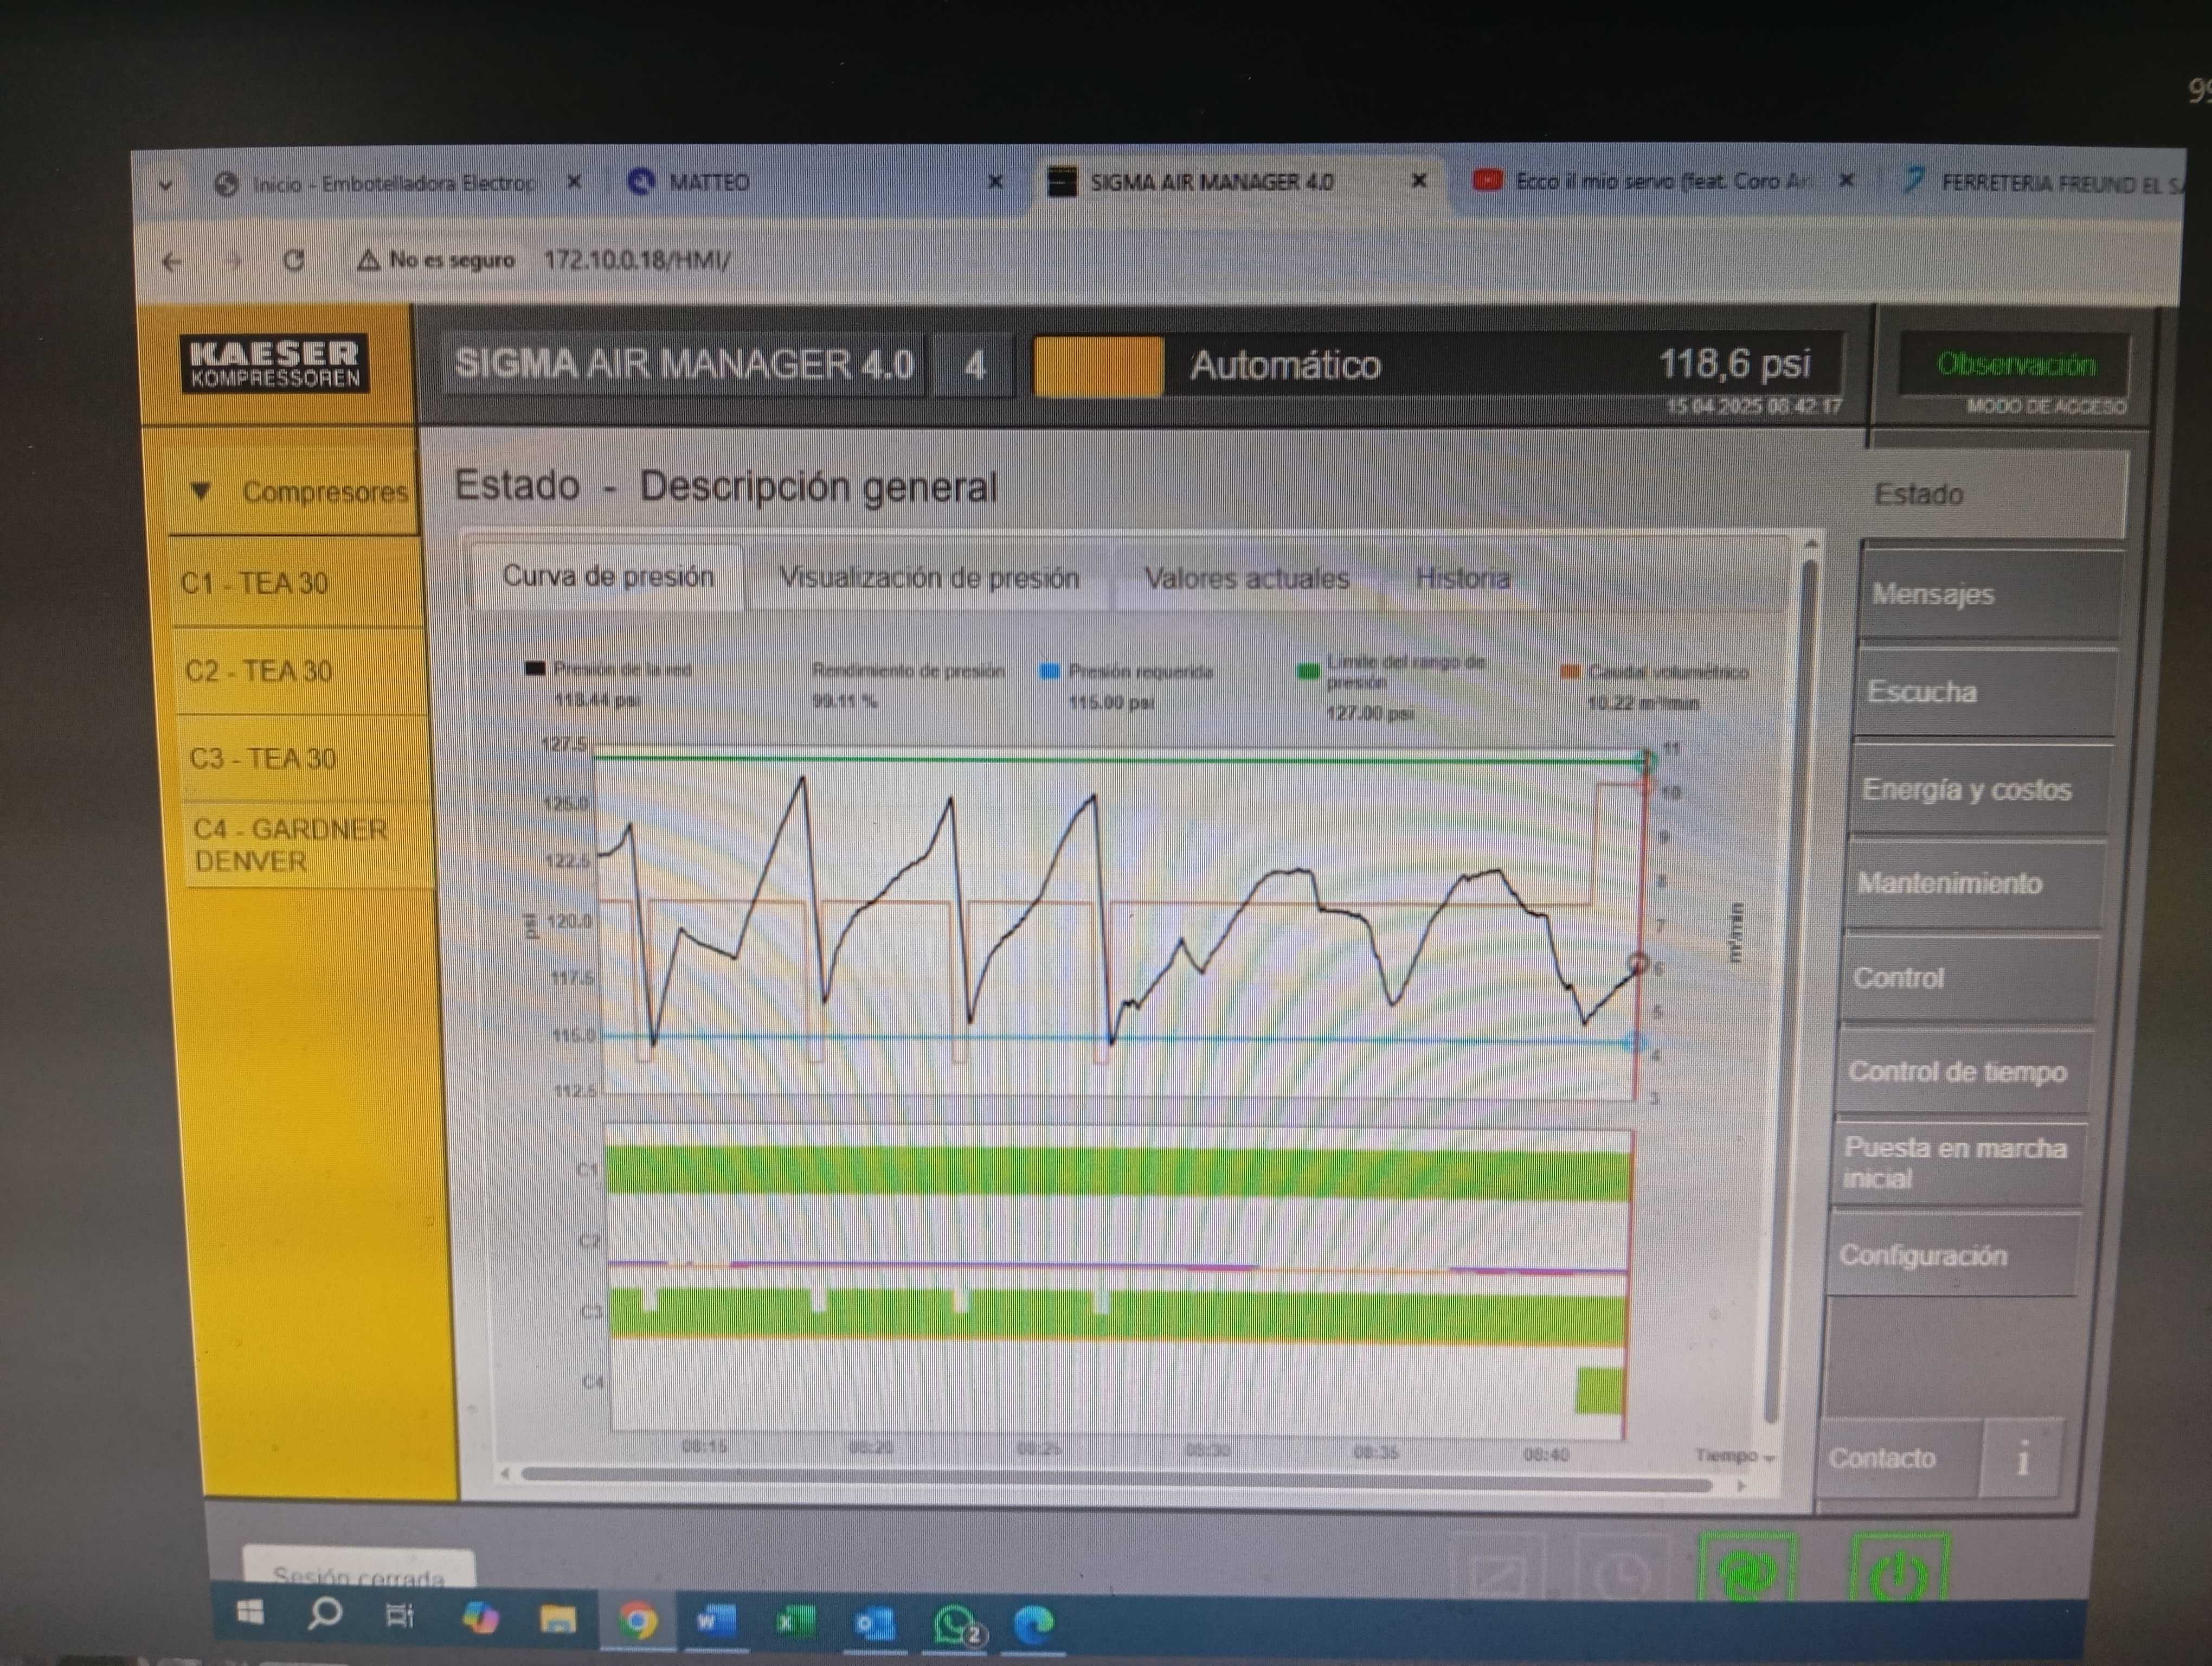This screenshot has height=1666, width=2212.
Task: Open the Mensajes menu
Action: (1990, 594)
